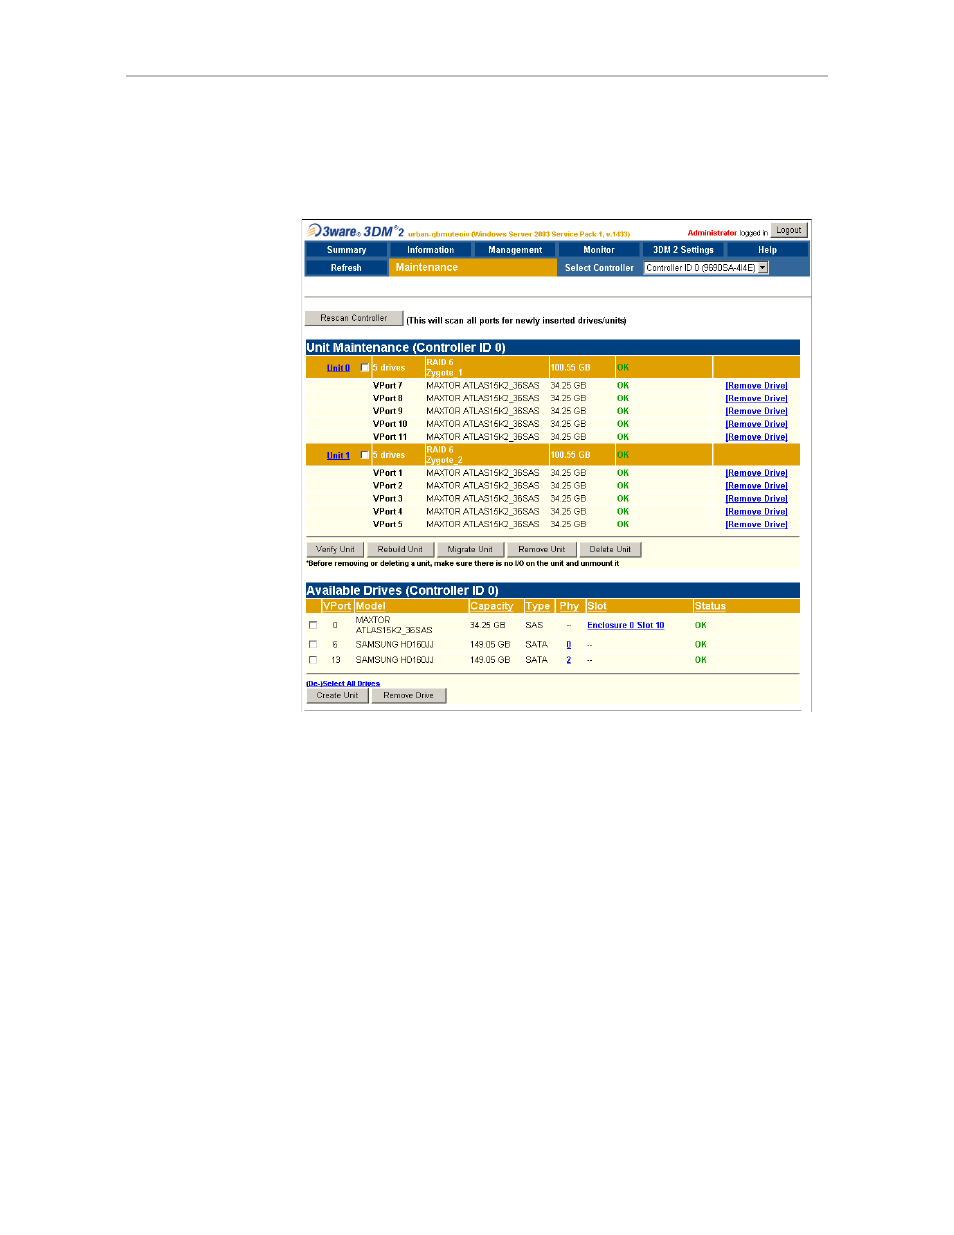The width and height of the screenshot is (954, 1235).
Task: Tick the Unit 1 checkbox
Action: point(365,455)
